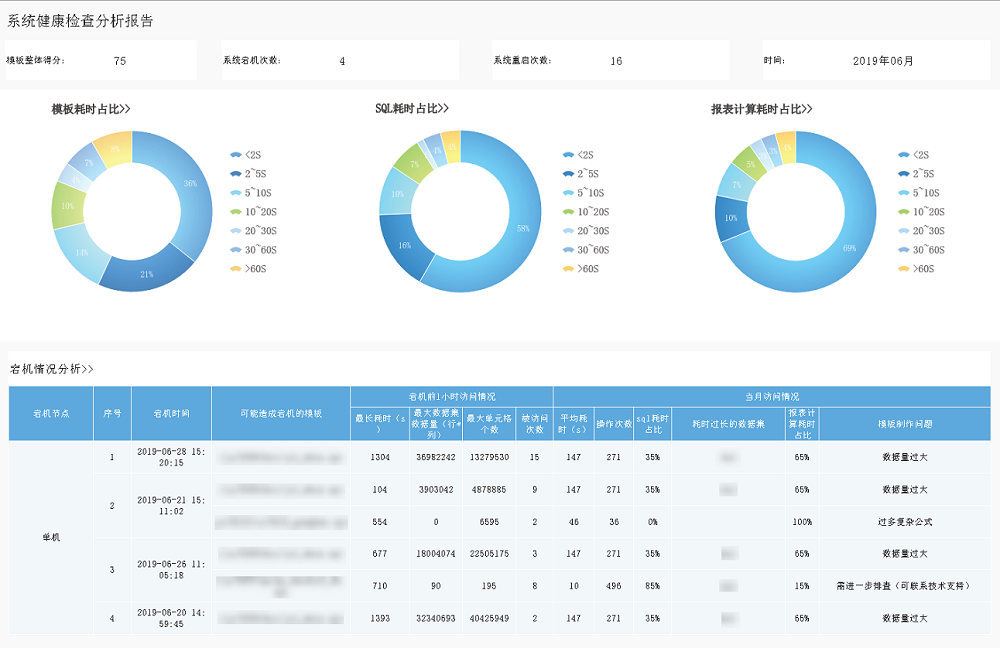This screenshot has height=648, width=1000.
Task: Click the 1304 longest-time cell
Action: pyautogui.click(x=380, y=457)
